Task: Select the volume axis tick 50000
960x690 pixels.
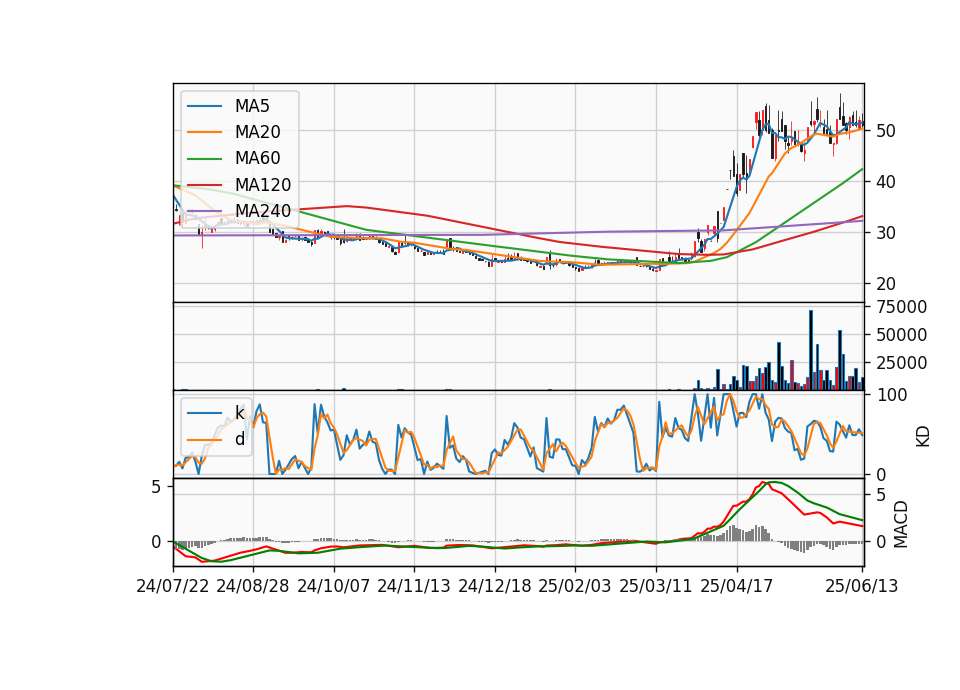Action: click(901, 335)
